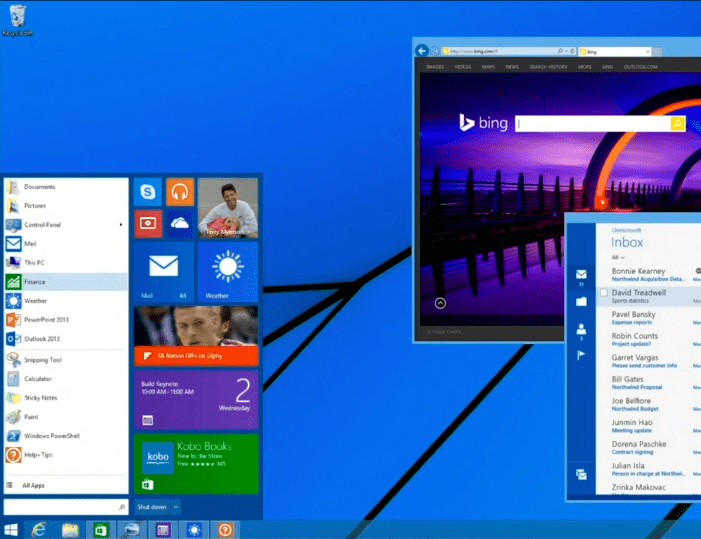The image size is (701, 539).
Task: Open Snipping Tool from the Start menu
Action: coord(66,360)
